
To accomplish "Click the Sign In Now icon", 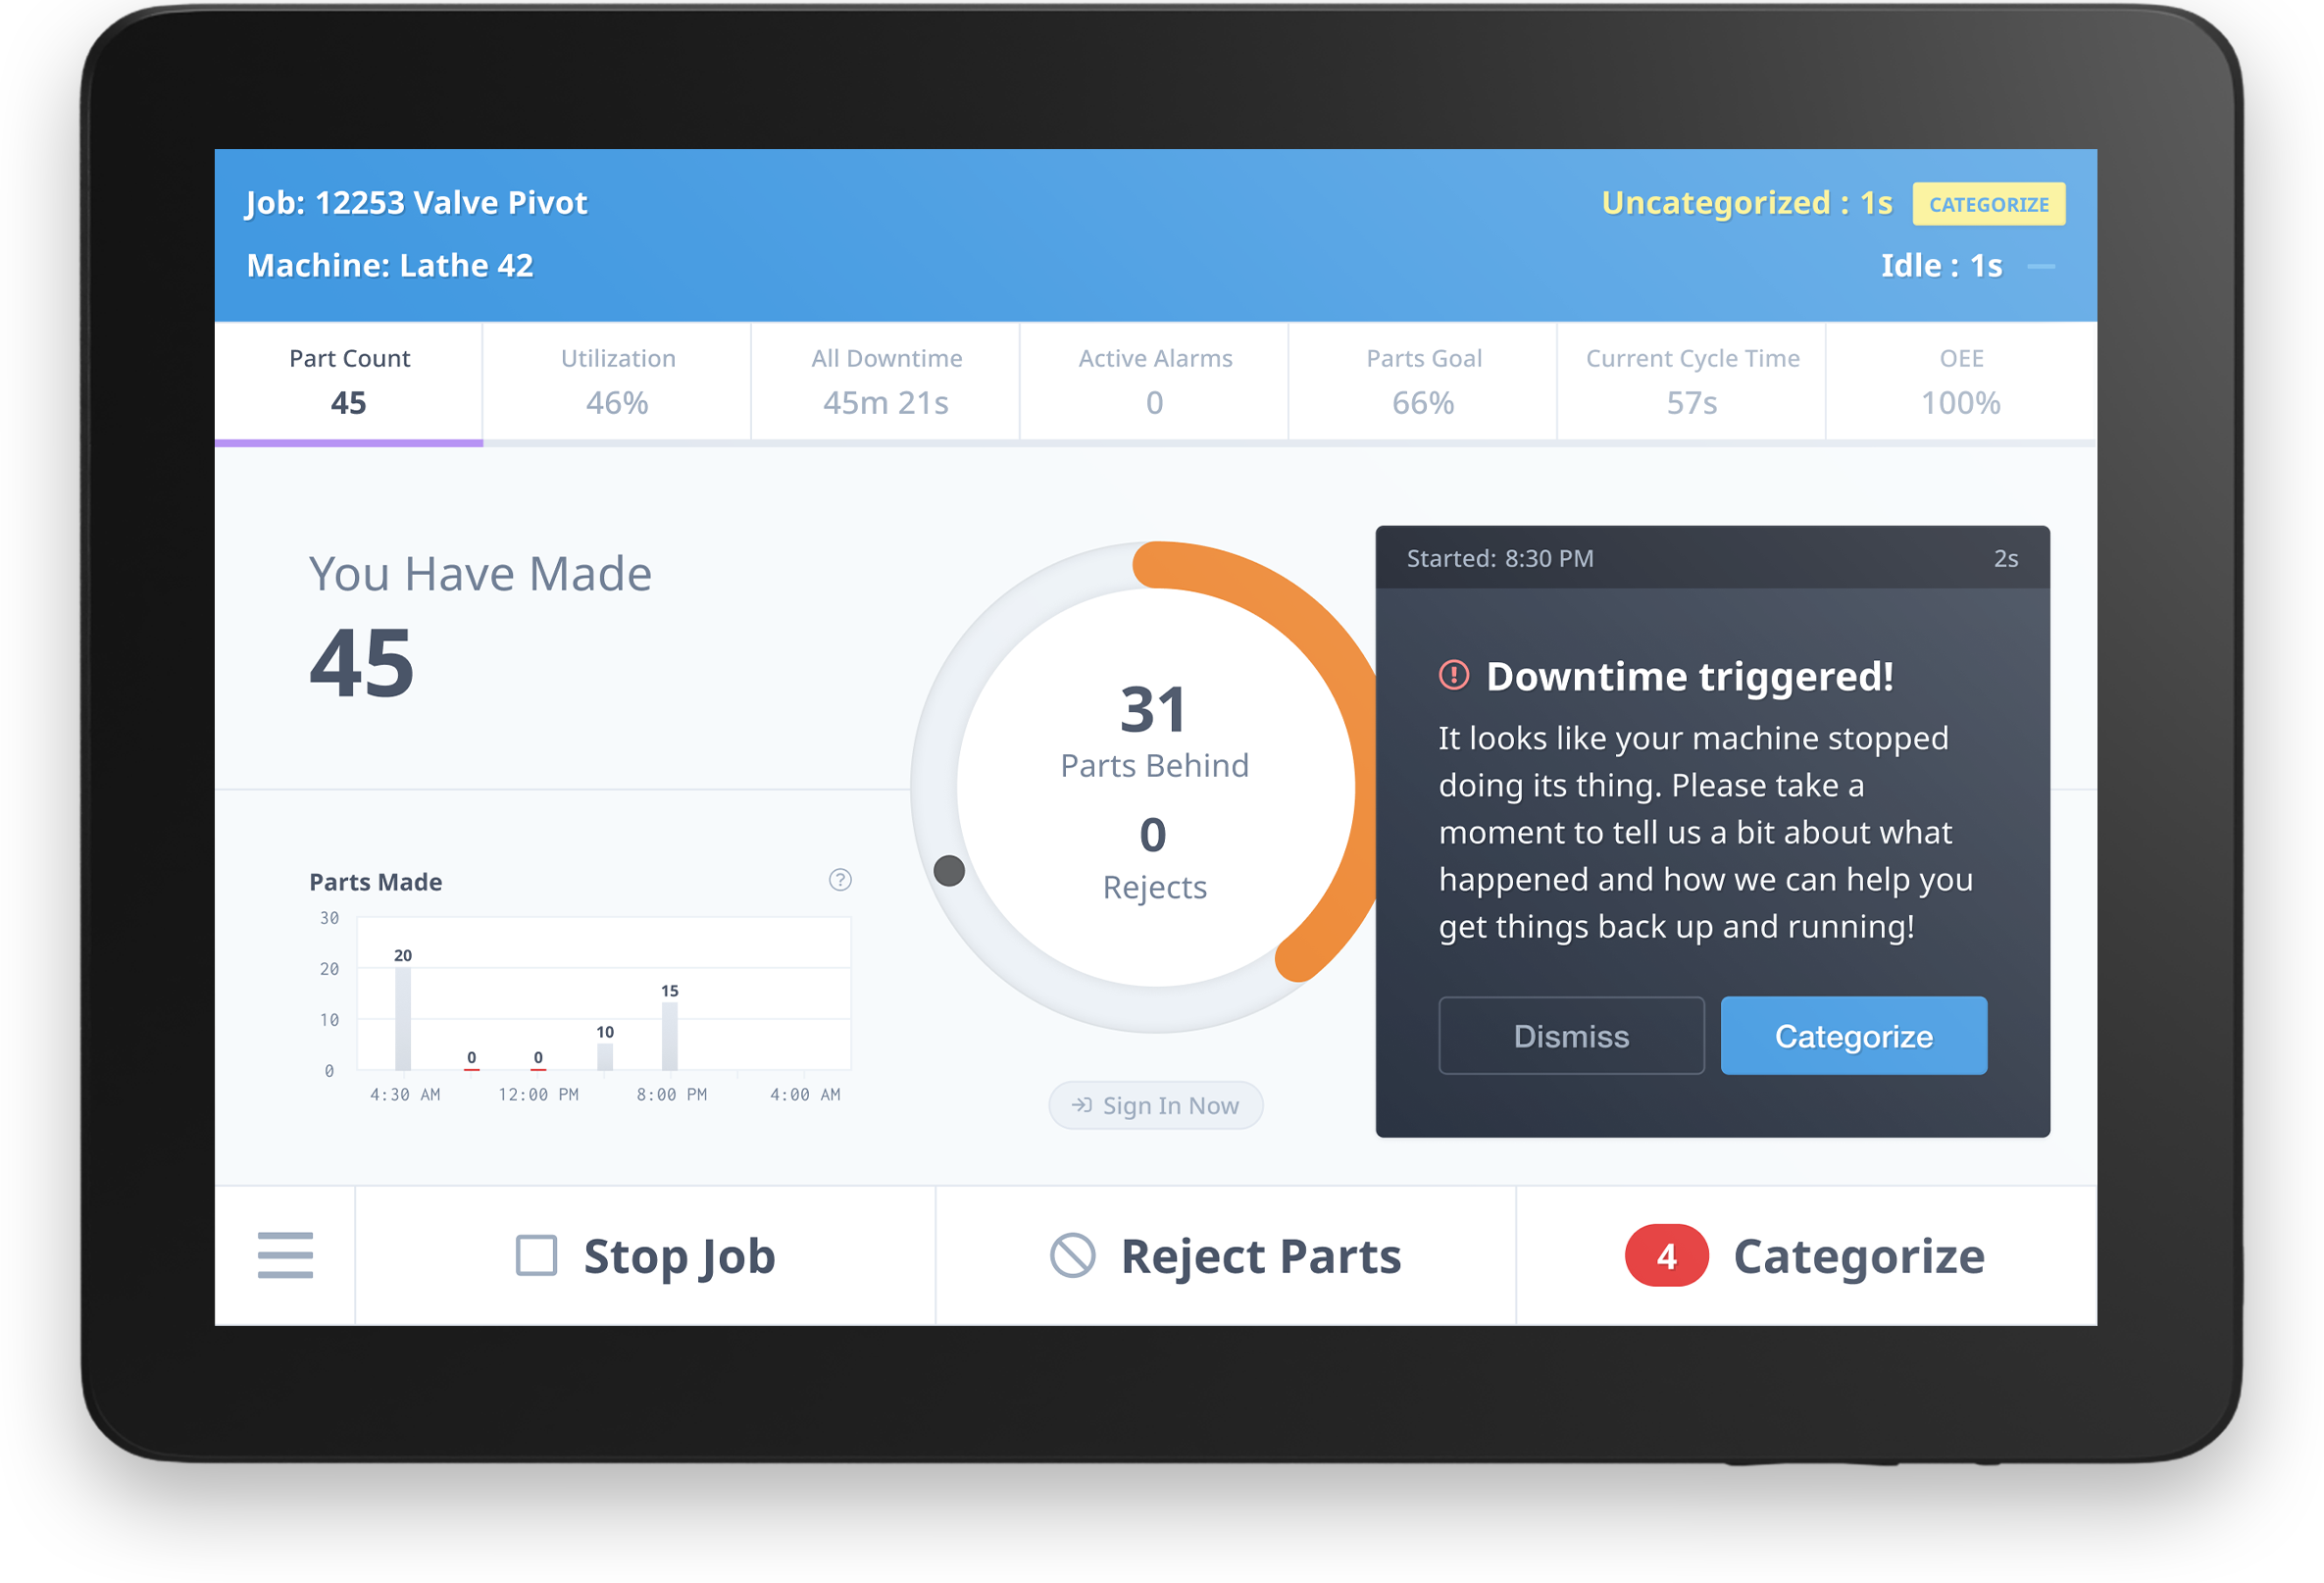I will pos(1079,1106).
